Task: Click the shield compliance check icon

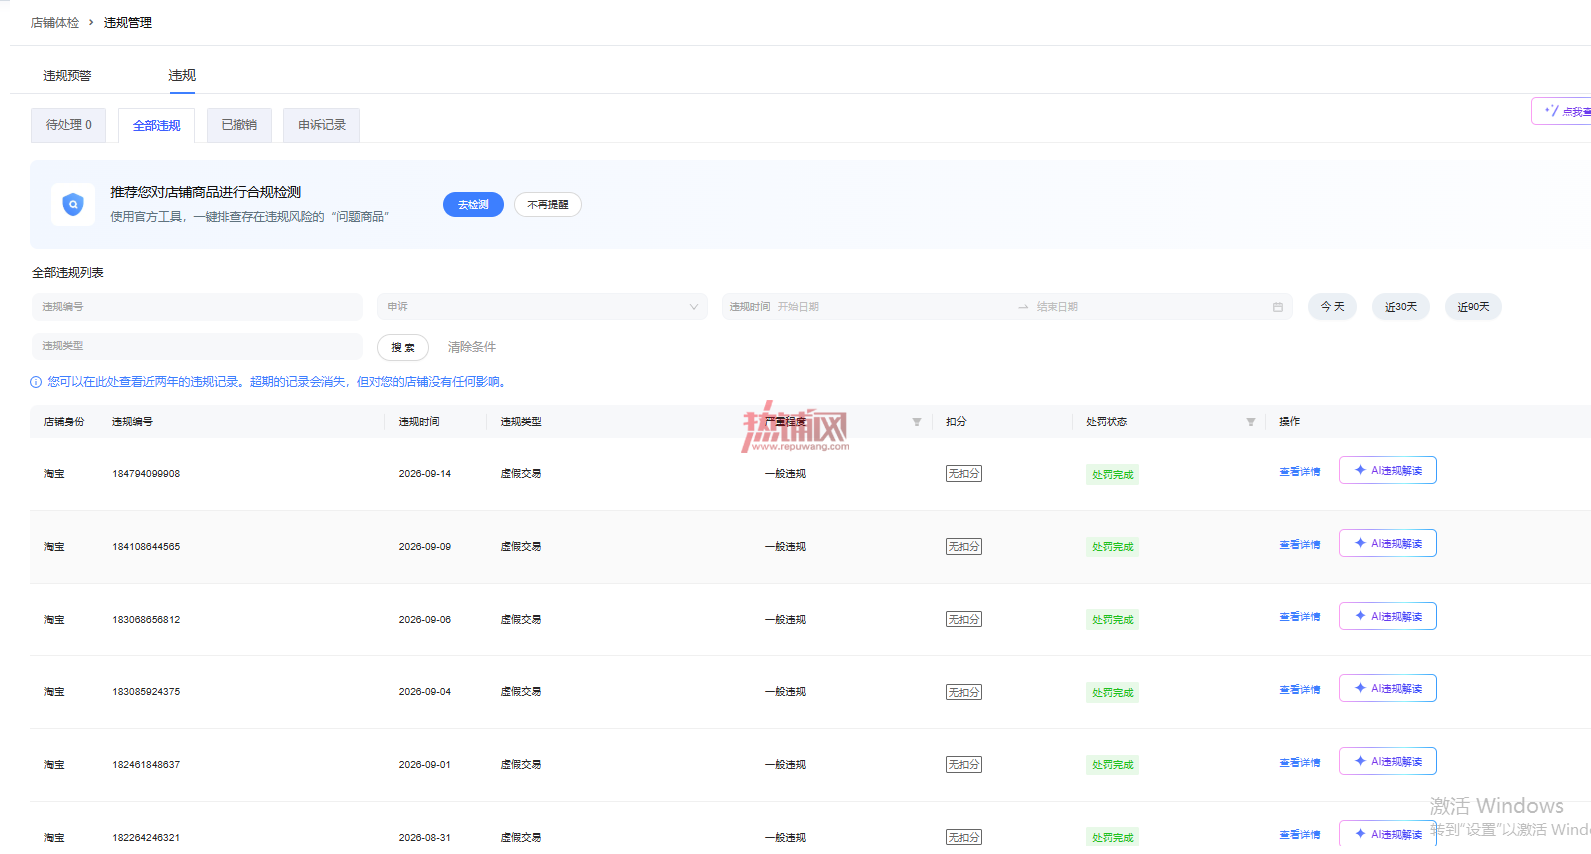Action: (x=73, y=204)
